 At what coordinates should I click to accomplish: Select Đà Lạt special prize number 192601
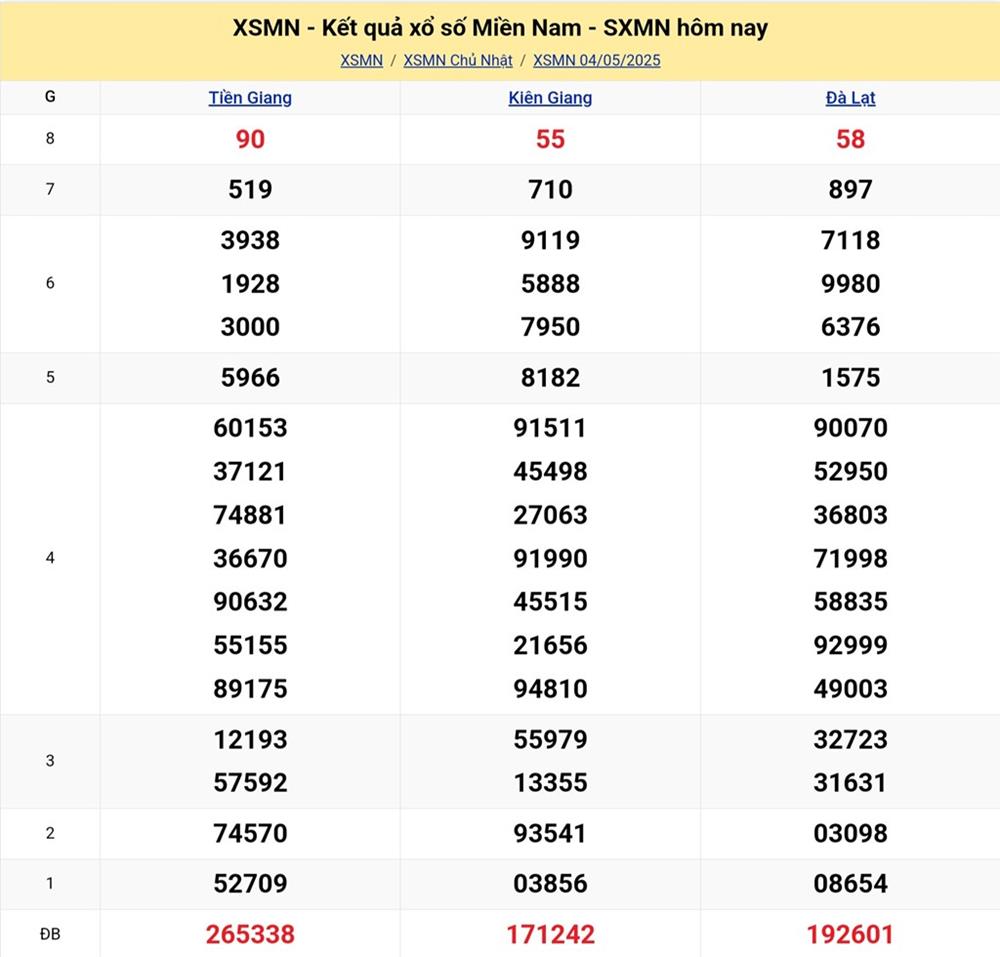(850, 934)
